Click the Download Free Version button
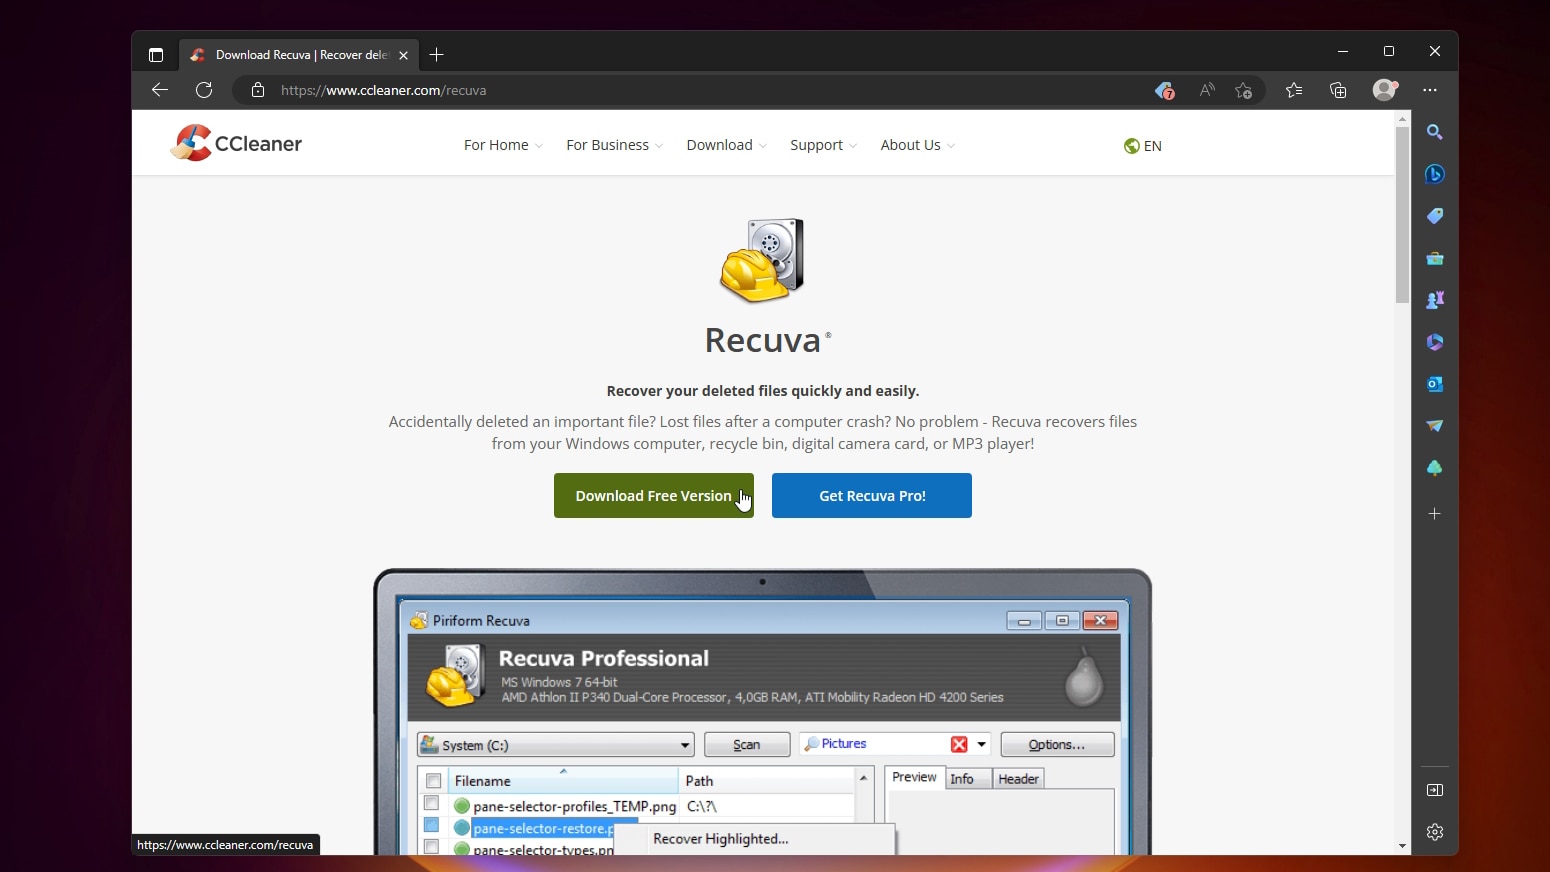This screenshot has width=1550, height=872. point(652,495)
